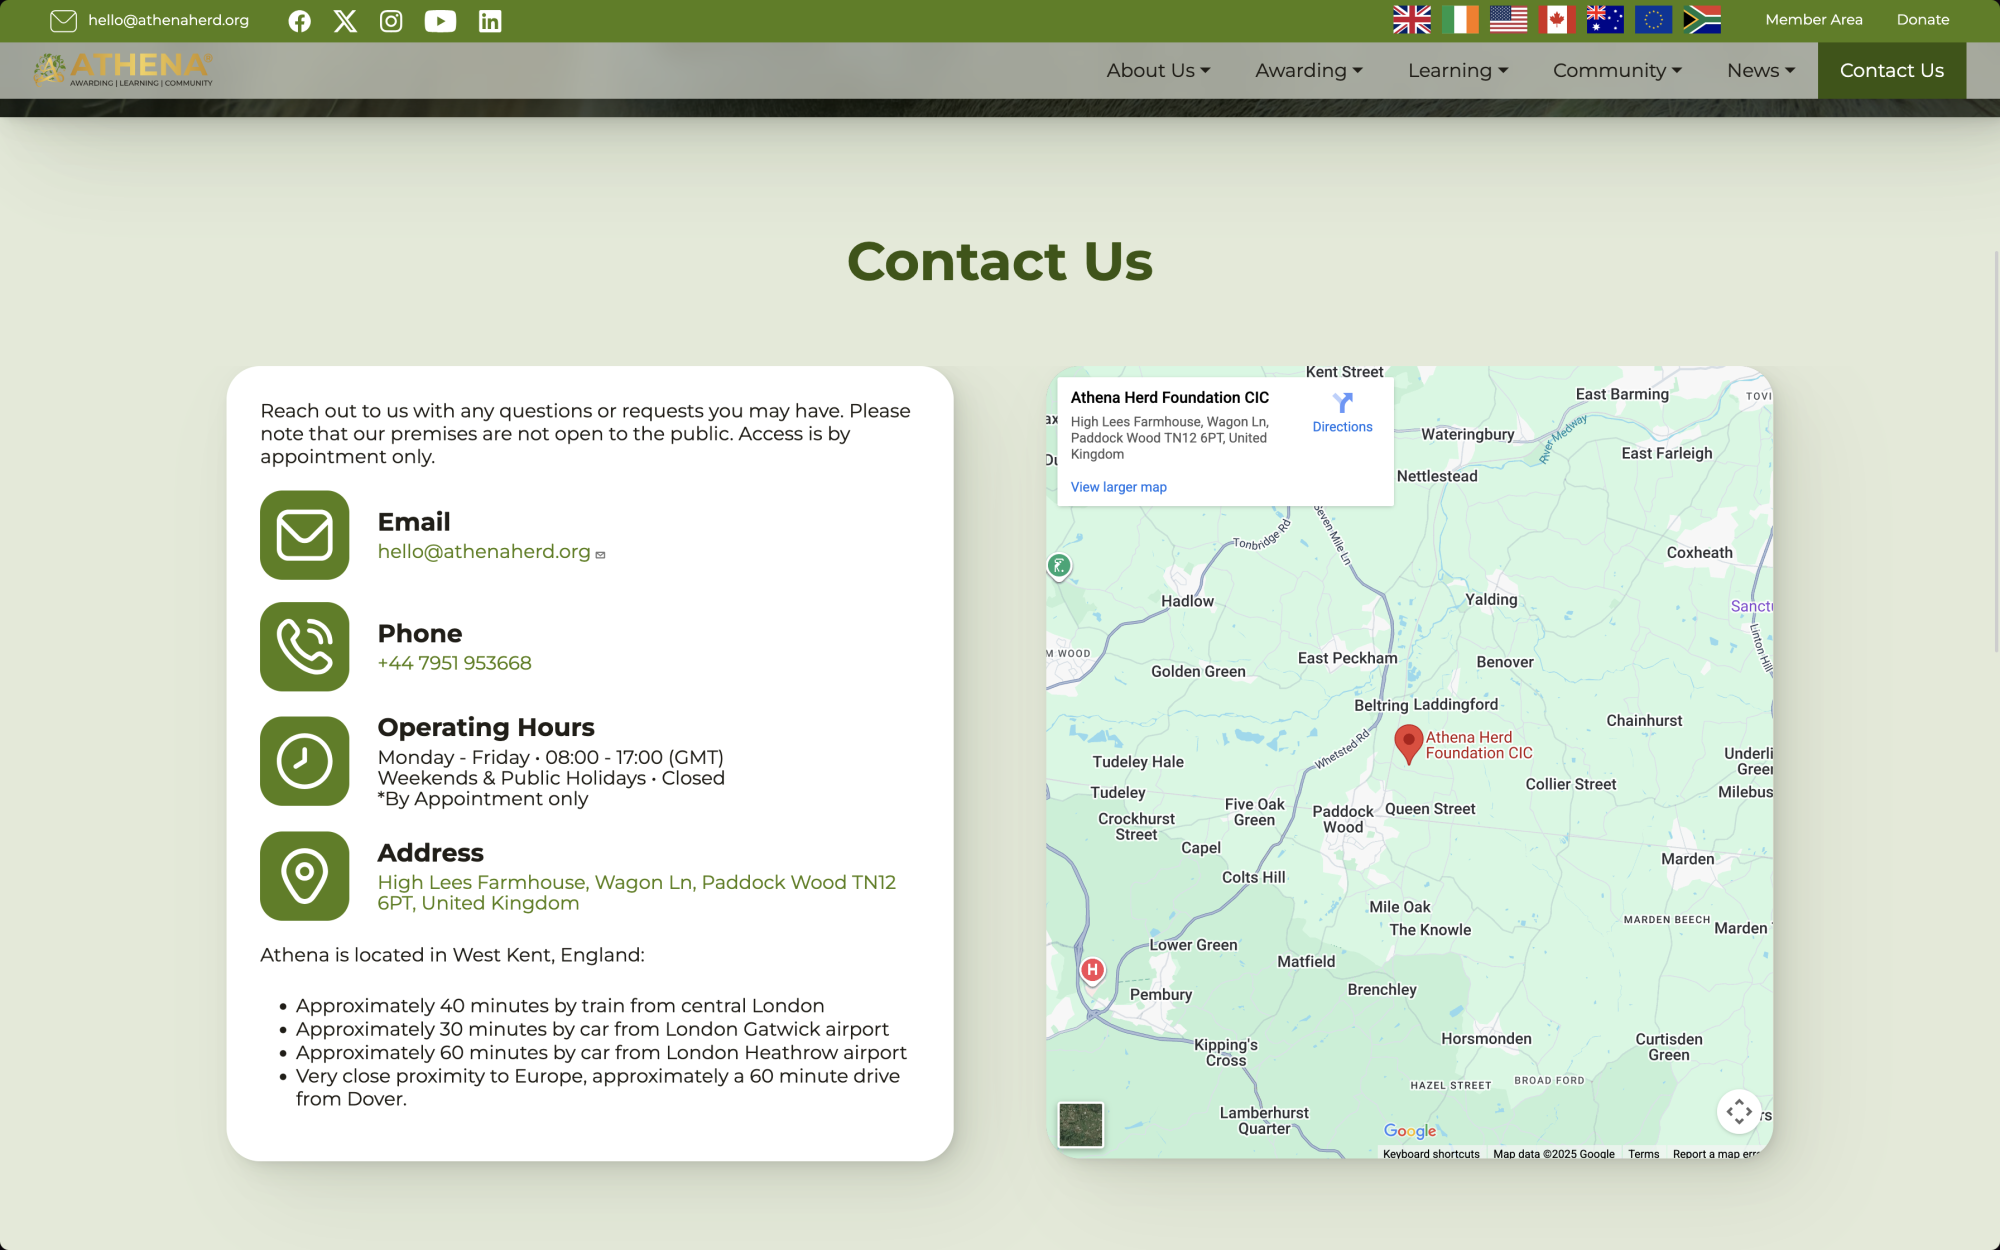This screenshot has height=1250, width=2000.
Task: Select the Australia flag
Action: pyautogui.click(x=1605, y=19)
